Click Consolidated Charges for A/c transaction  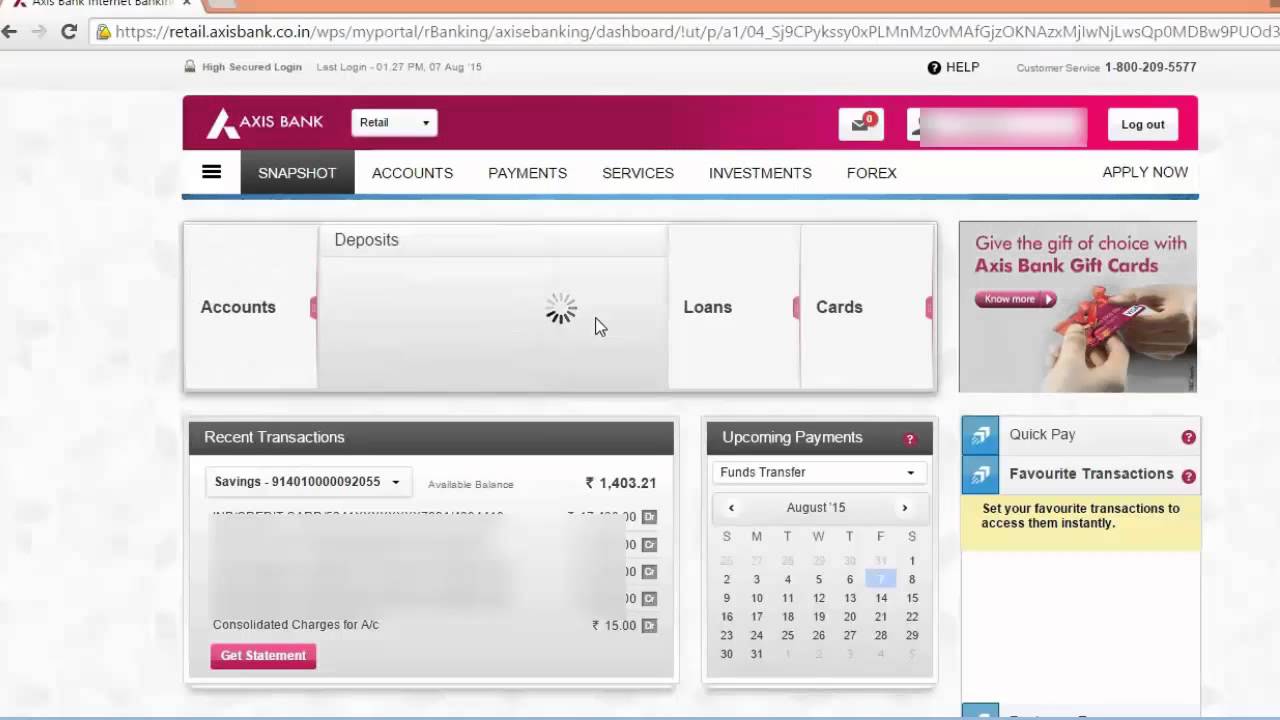click(296, 625)
